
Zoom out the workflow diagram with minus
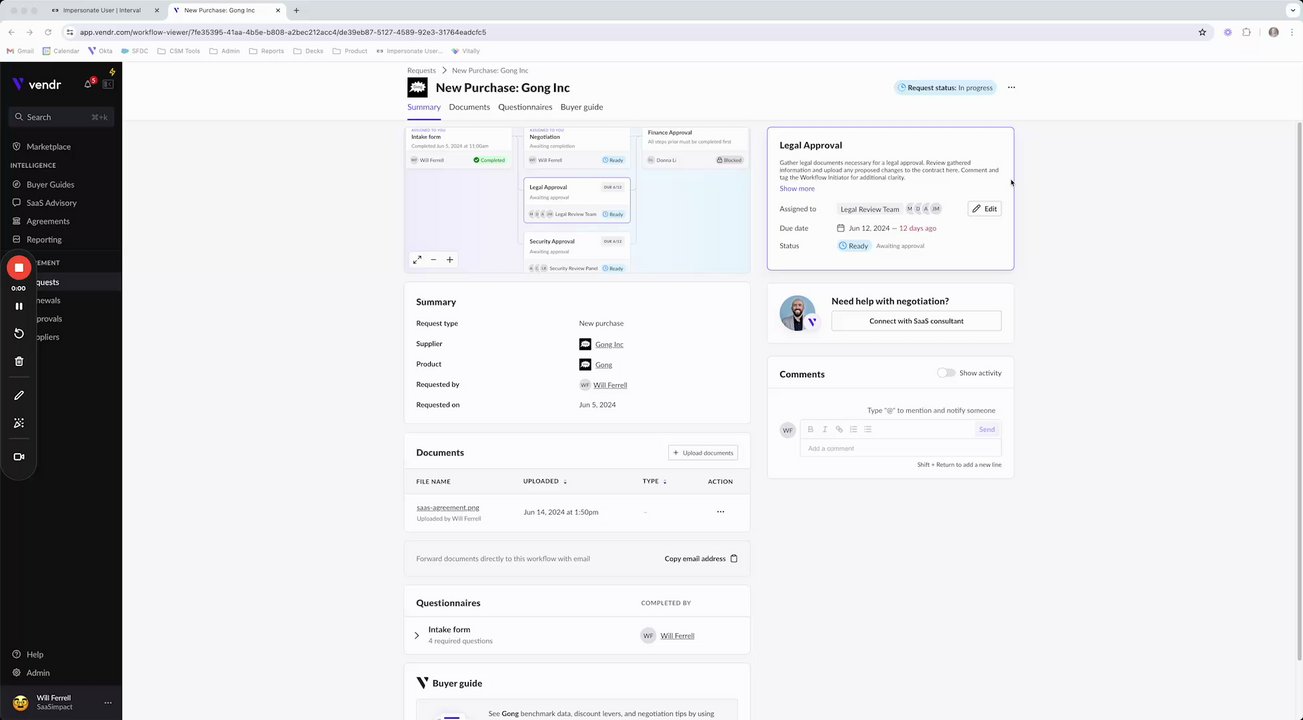click(x=433, y=259)
